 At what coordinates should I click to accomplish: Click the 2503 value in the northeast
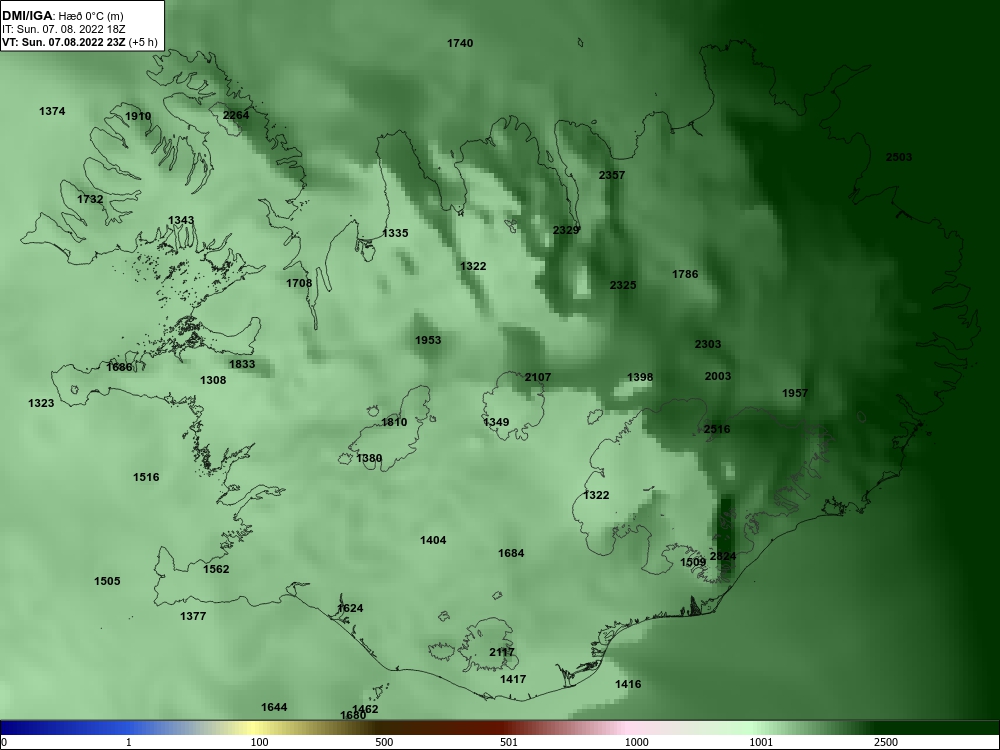coord(899,158)
